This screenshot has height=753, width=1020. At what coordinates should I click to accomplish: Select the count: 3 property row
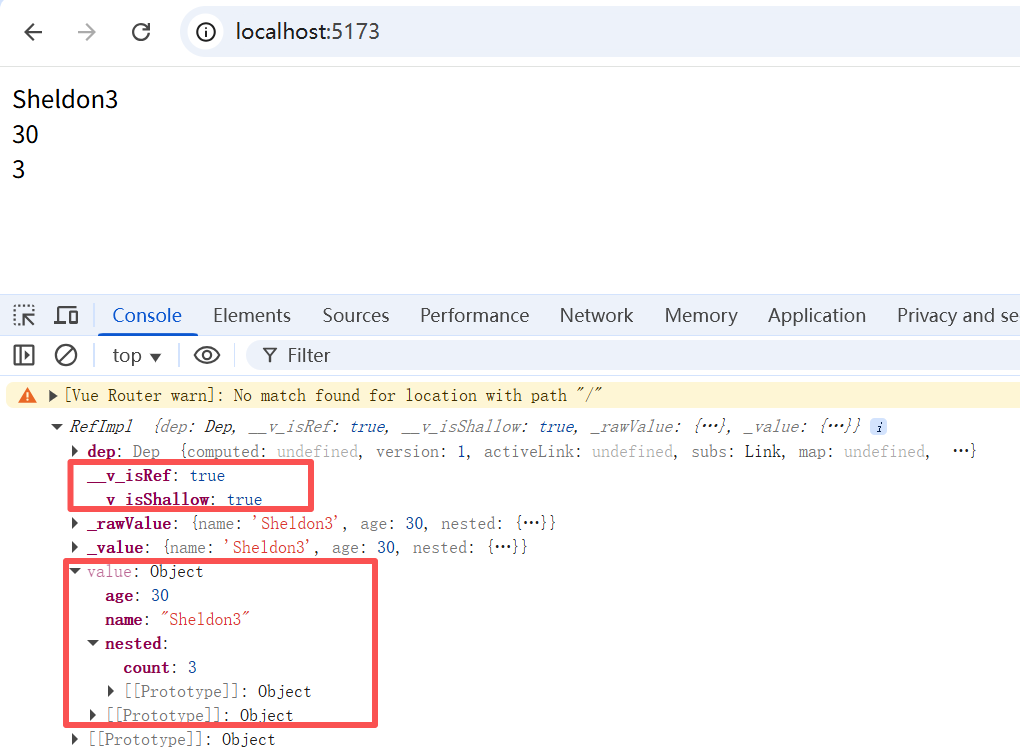[160, 668]
